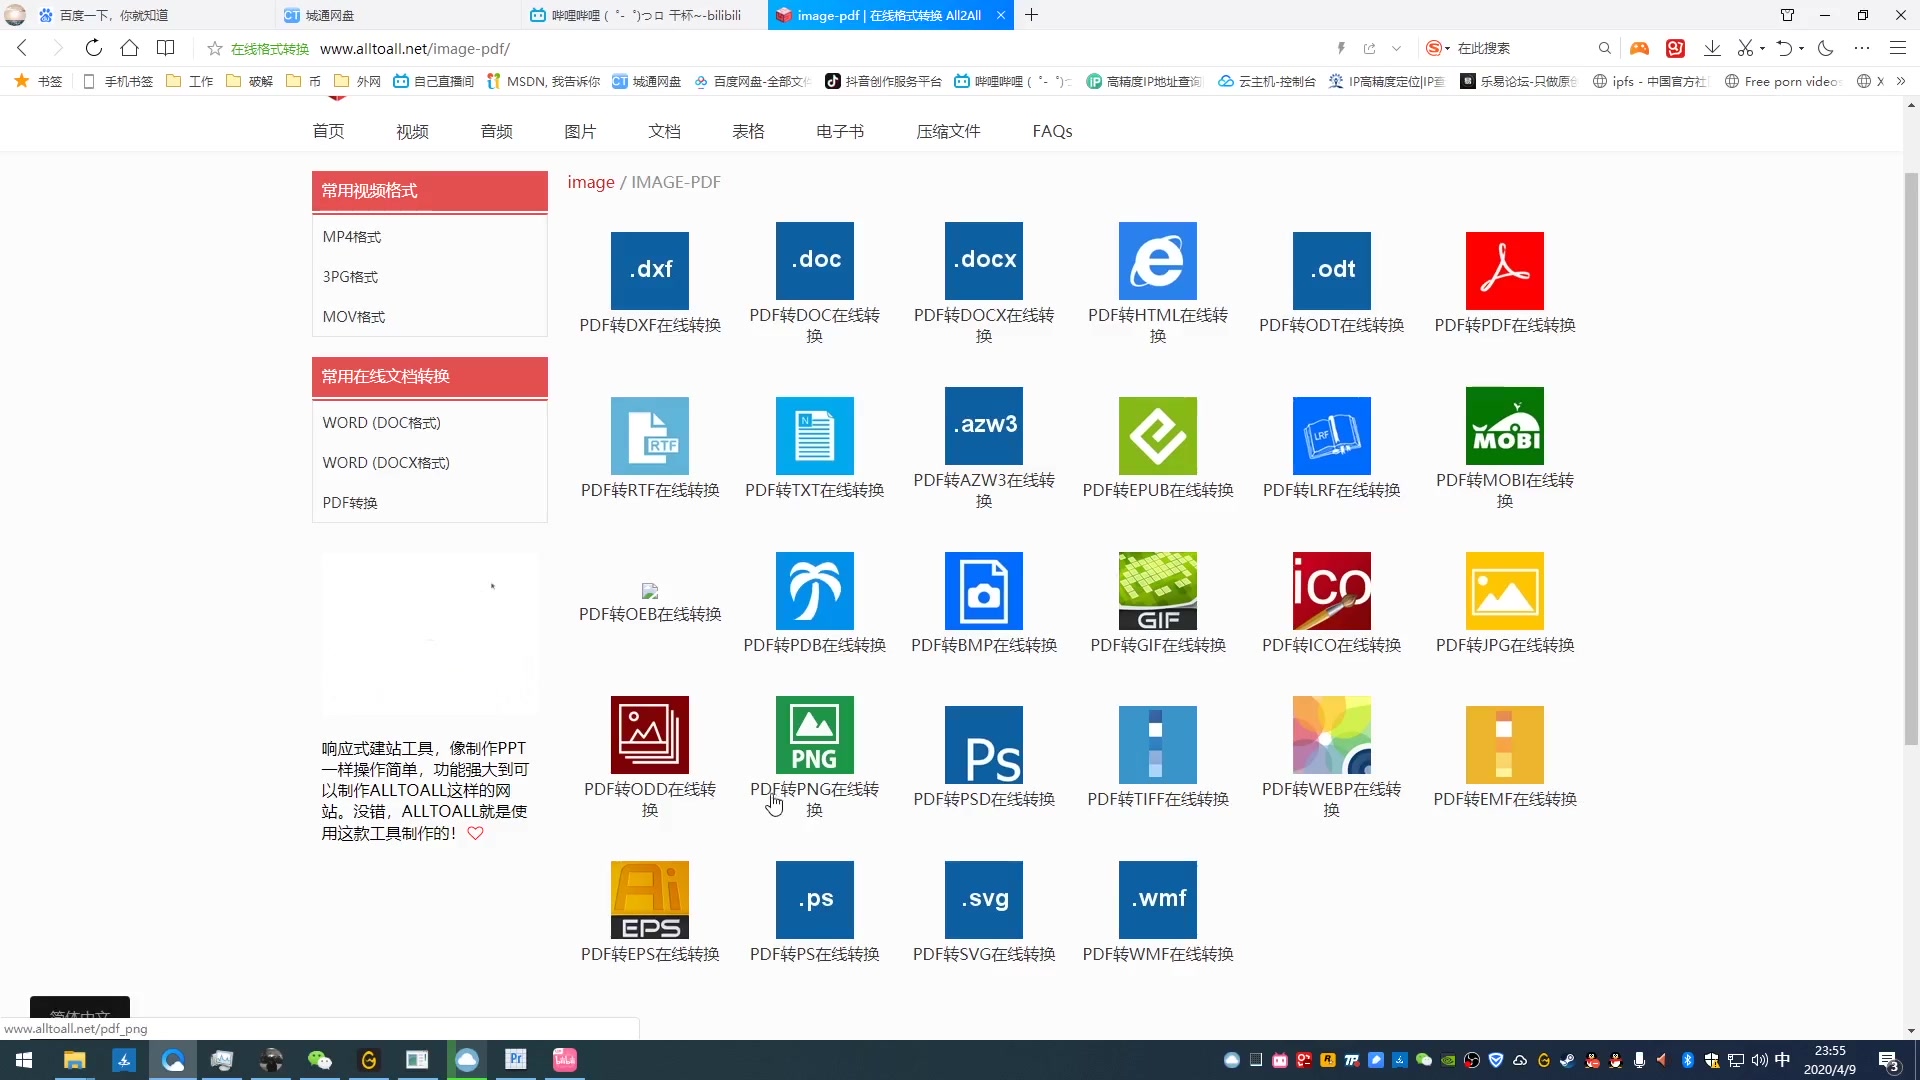This screenshot has width=1920, height=1080.
Task: Click the broken PDF to OEB image
Action: coord(650,591)
